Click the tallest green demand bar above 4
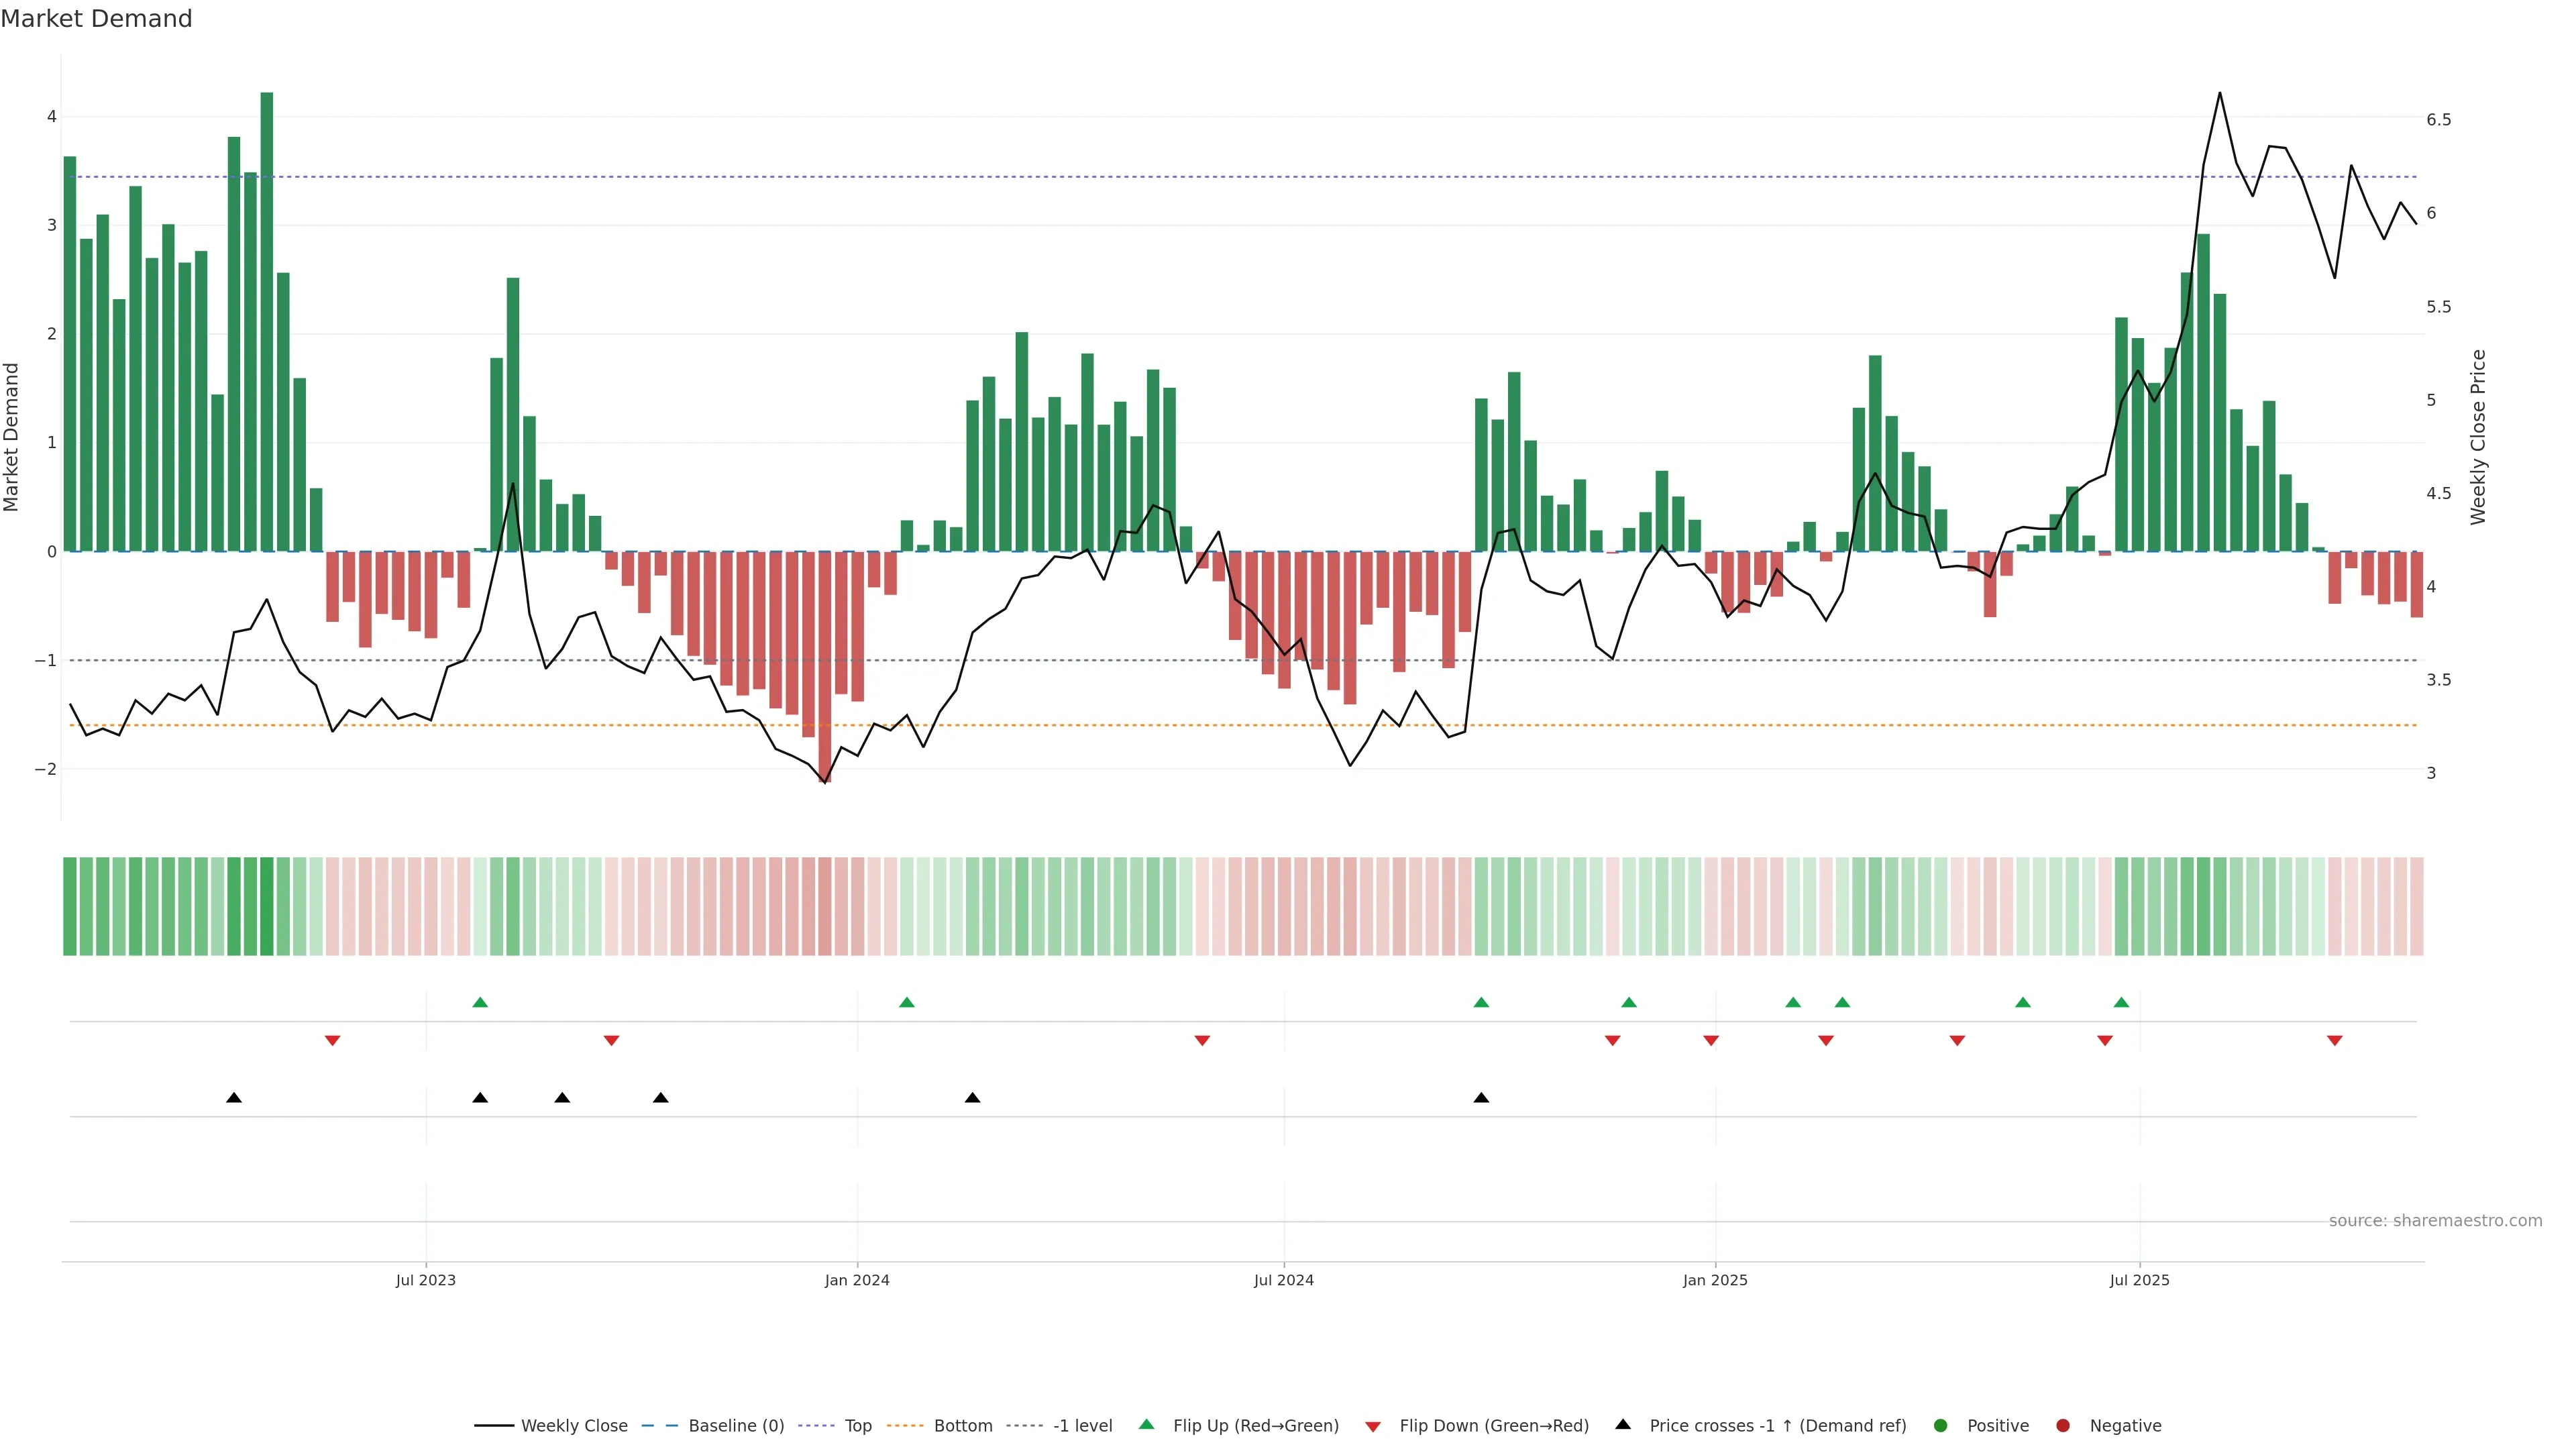The image size is (2576, 1449). 267,320
